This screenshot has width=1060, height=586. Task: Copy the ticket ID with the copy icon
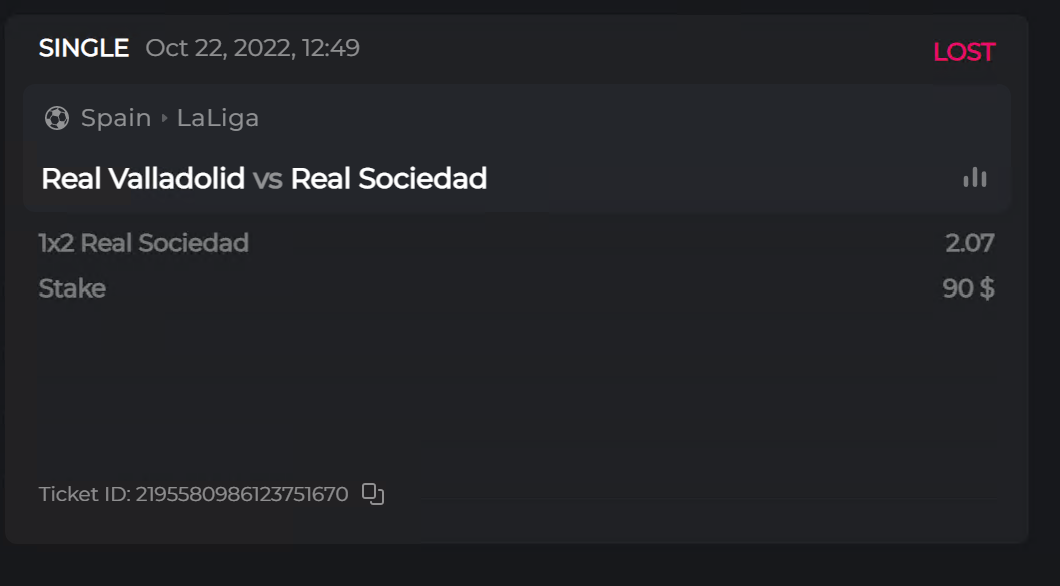(x=373, y=494)
